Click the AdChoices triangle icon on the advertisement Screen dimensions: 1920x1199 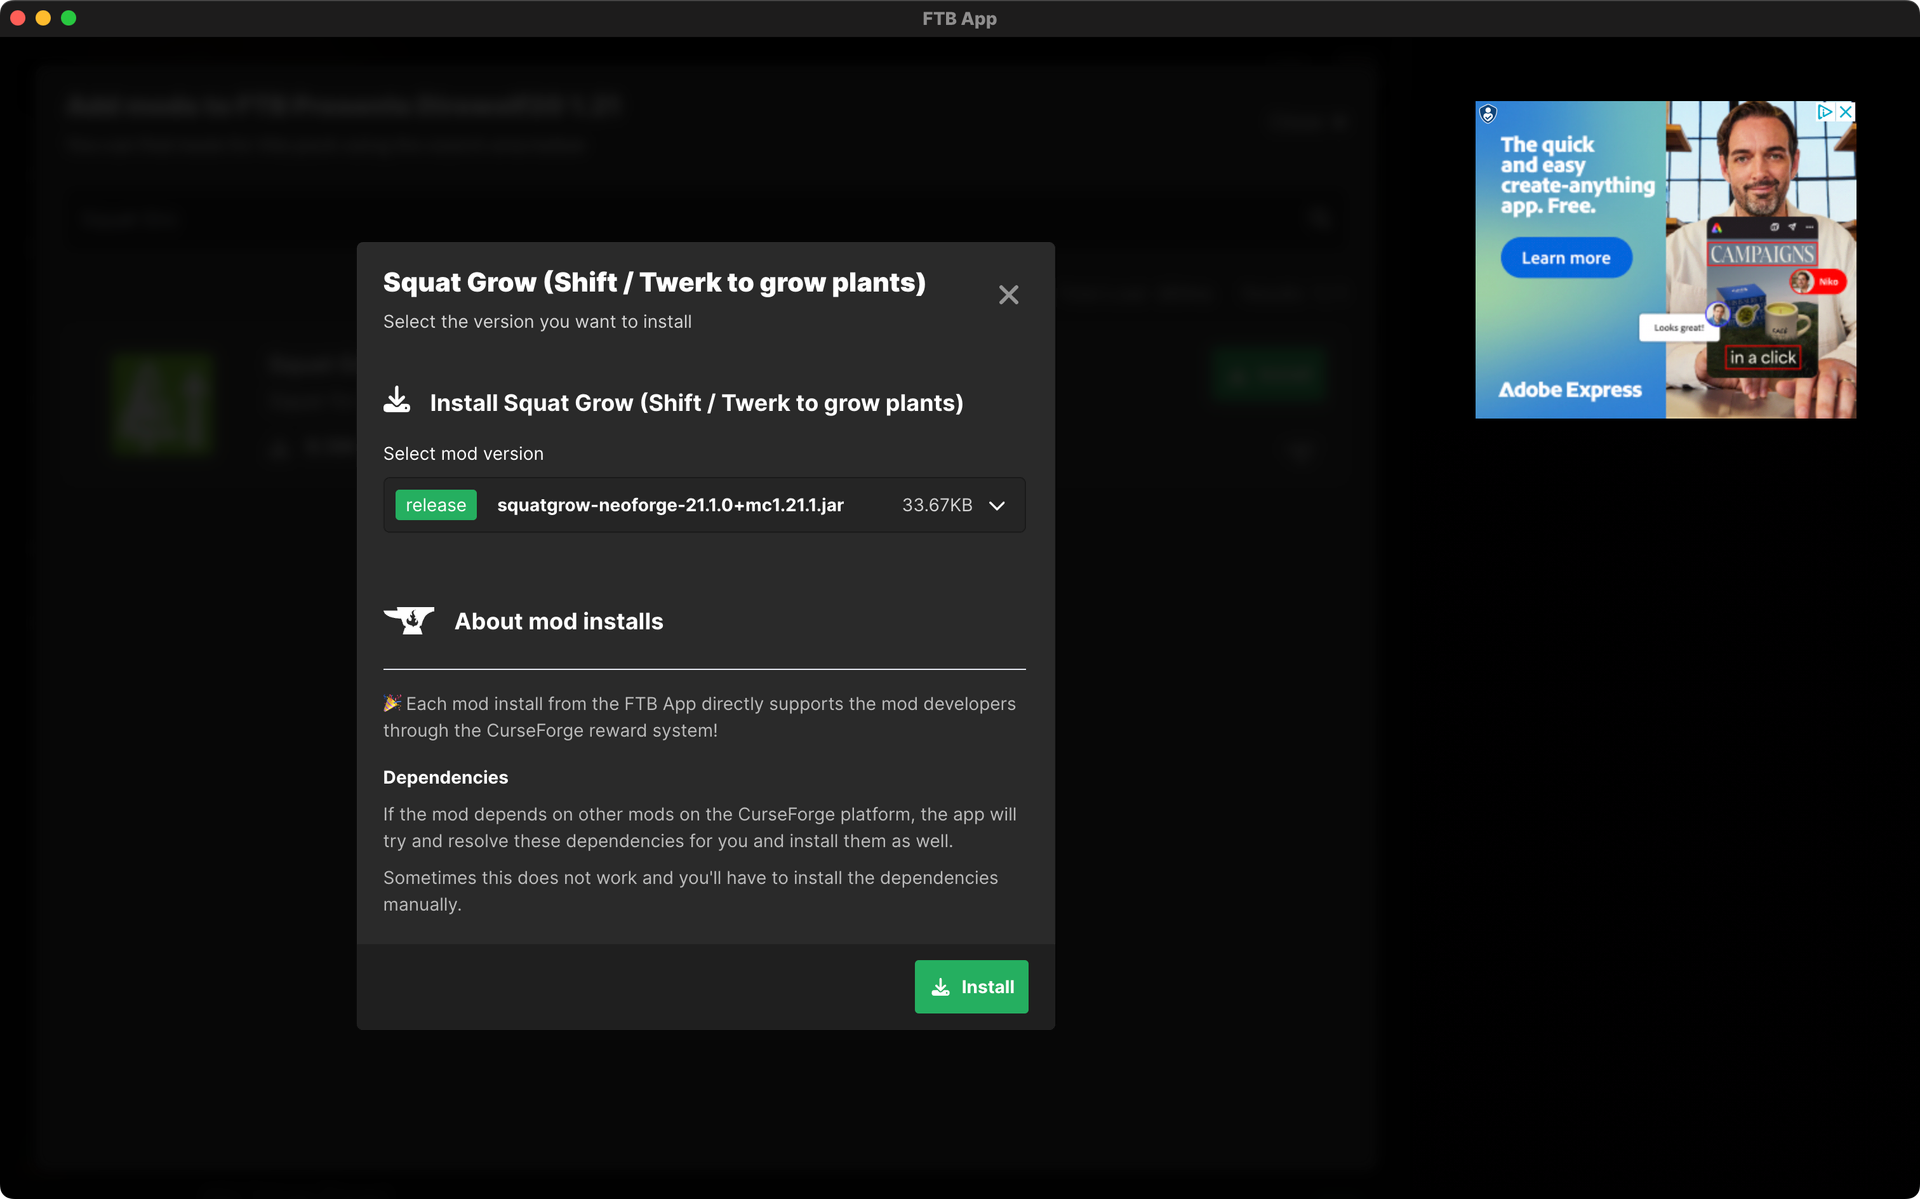(x=1826, y=112)
